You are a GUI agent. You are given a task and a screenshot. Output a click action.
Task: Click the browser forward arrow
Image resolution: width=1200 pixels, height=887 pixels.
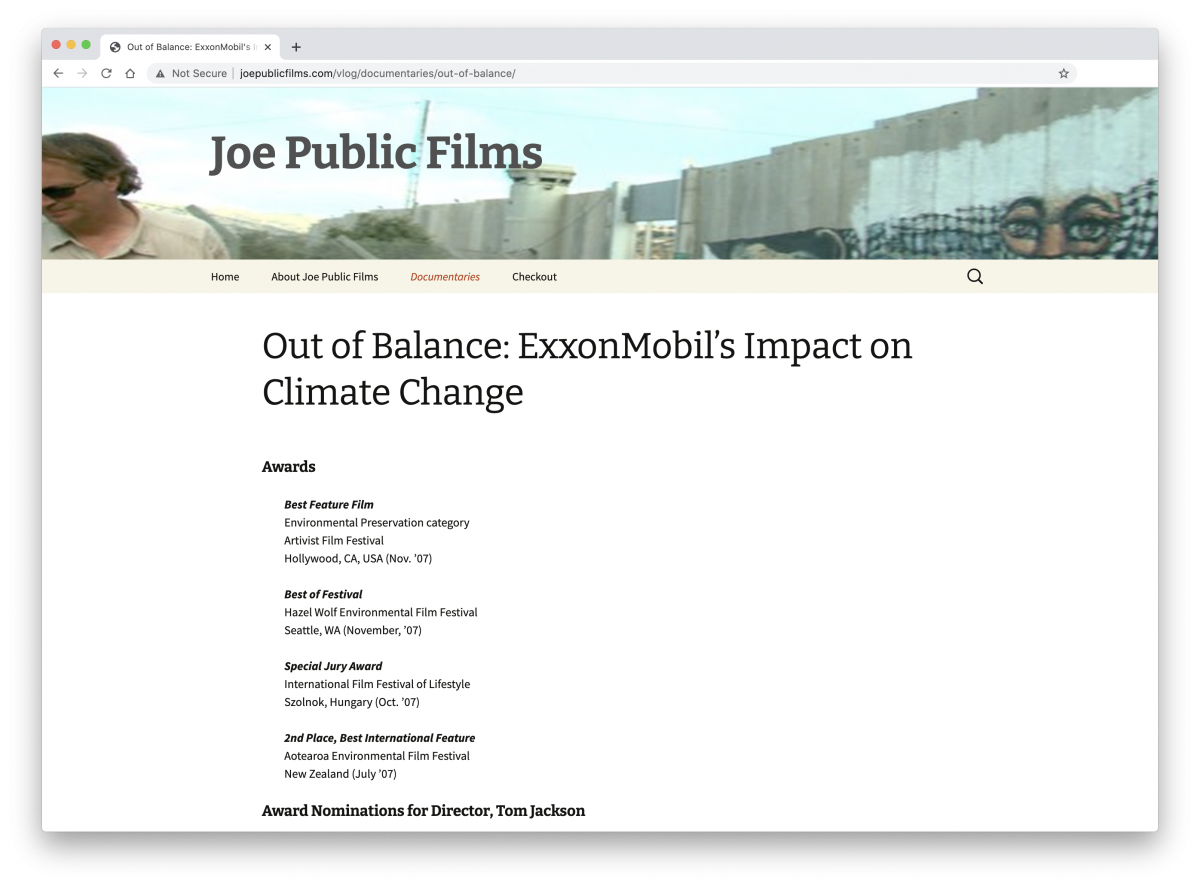pyautogui.click(x=82, y=73)
